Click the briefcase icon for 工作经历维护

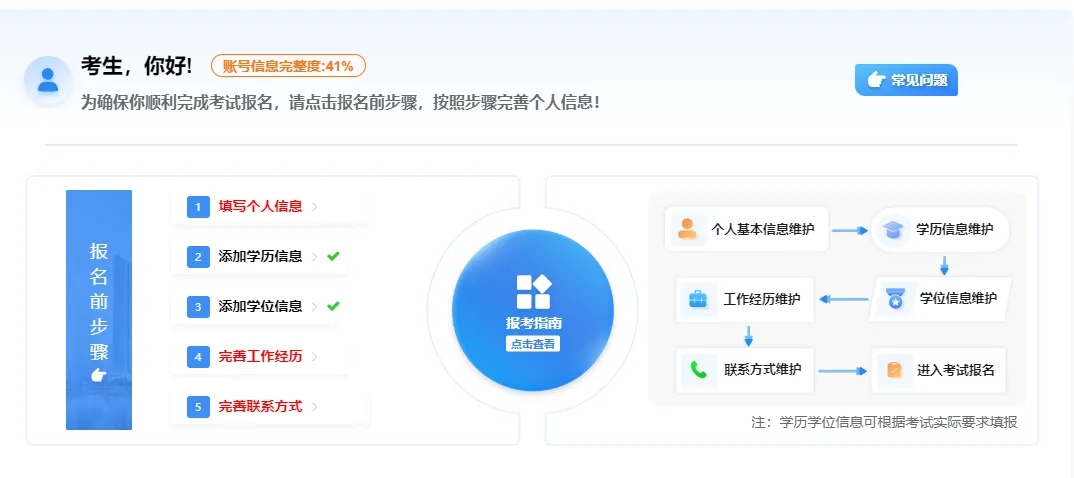click(698, 299)
